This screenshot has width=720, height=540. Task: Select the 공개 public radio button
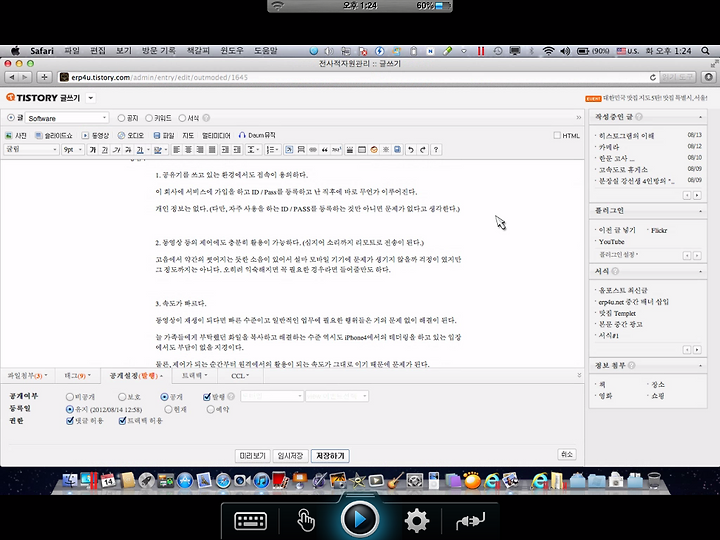(x=164, y=397)
